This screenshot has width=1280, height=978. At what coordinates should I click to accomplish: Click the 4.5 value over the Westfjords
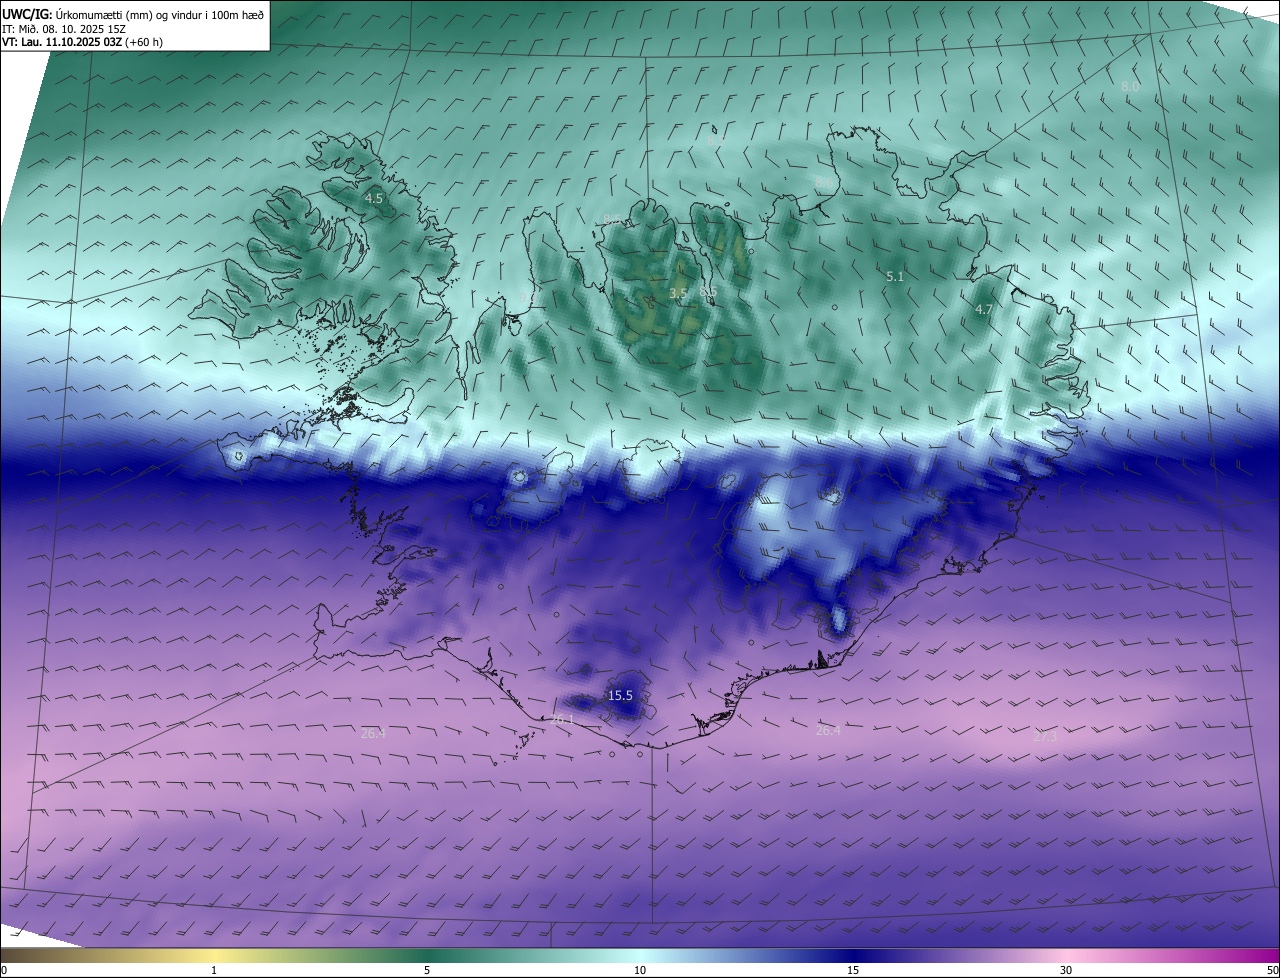(x=373, y=199)
